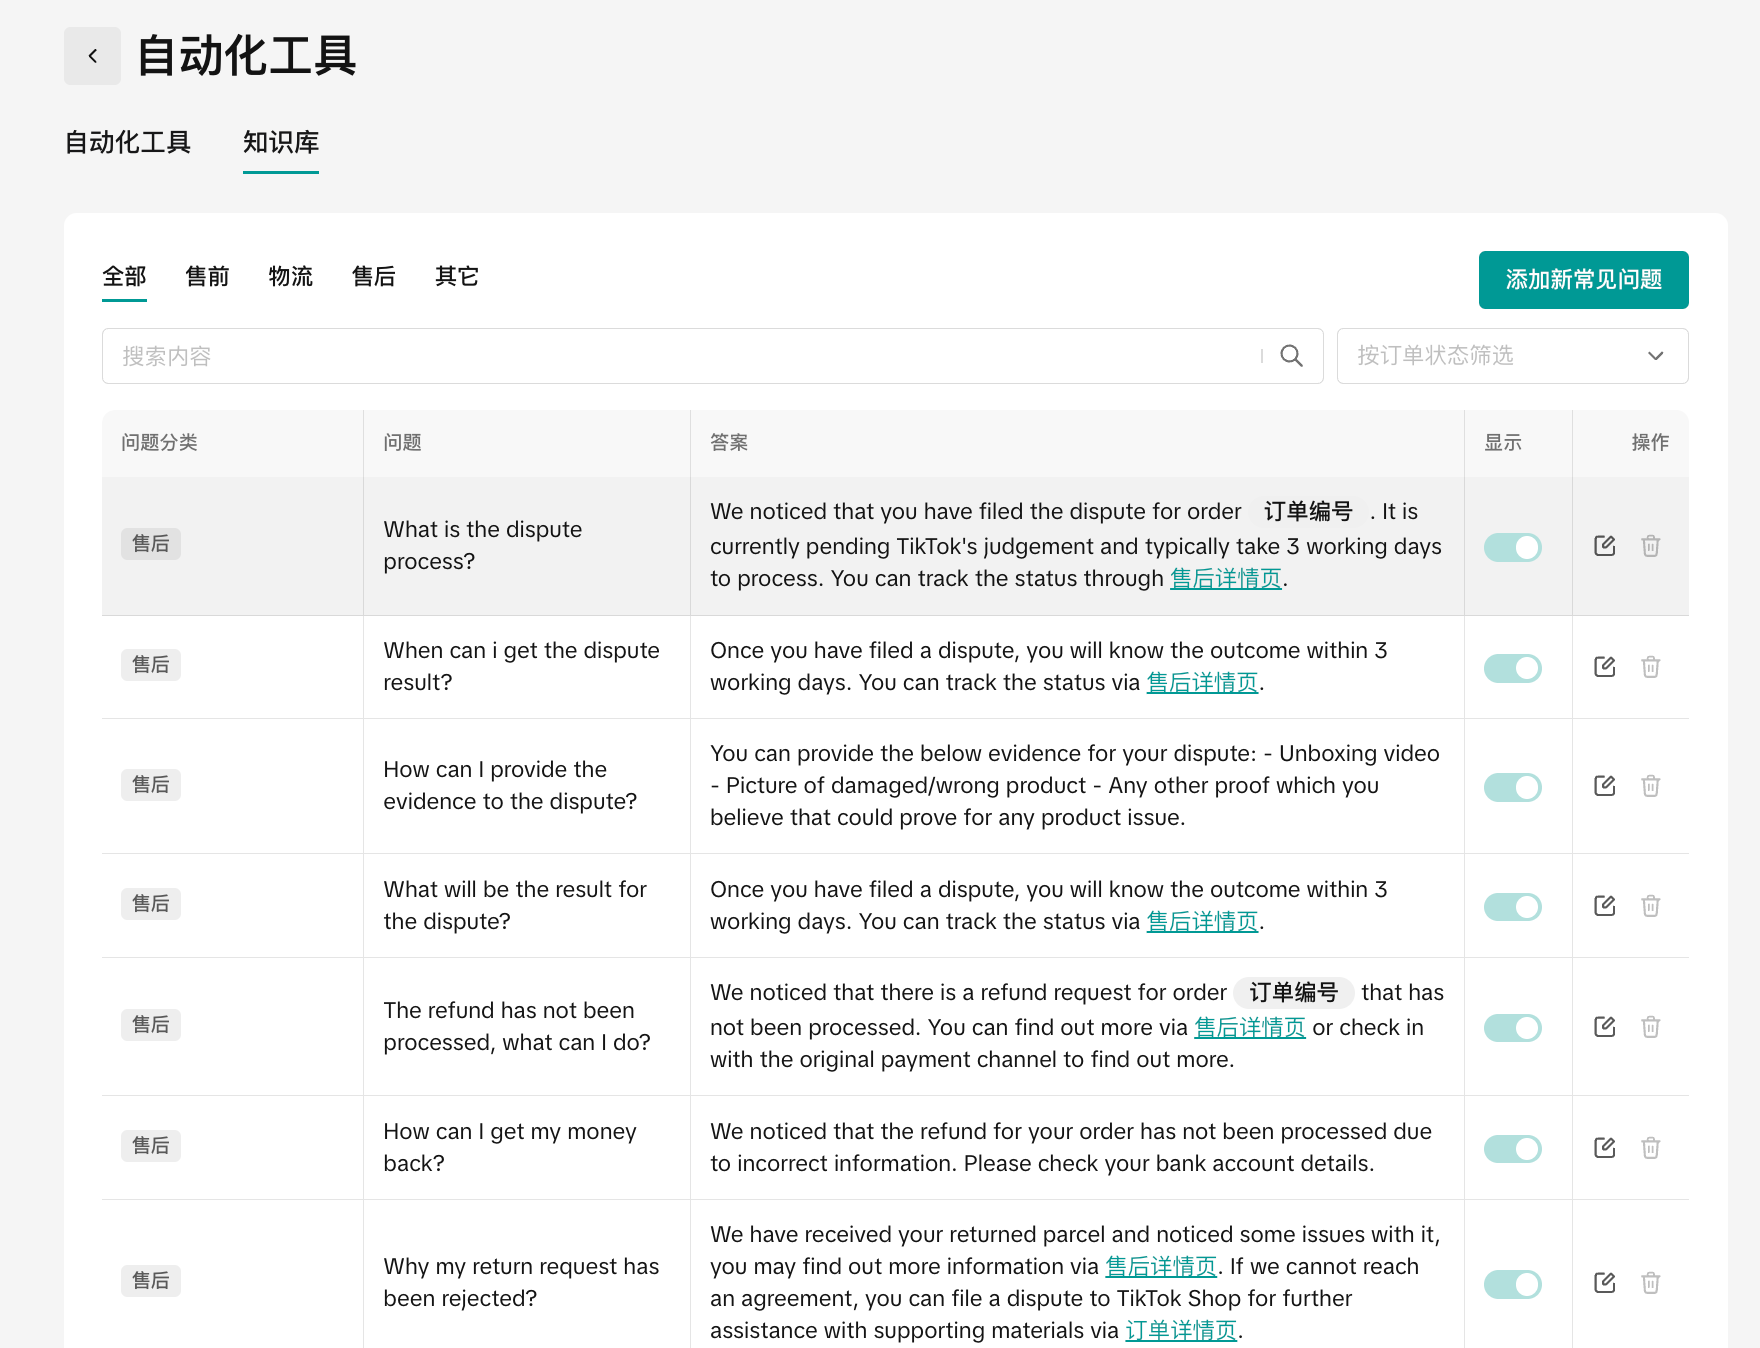Delete 'When can i get the dispute result' entry

1650,667
